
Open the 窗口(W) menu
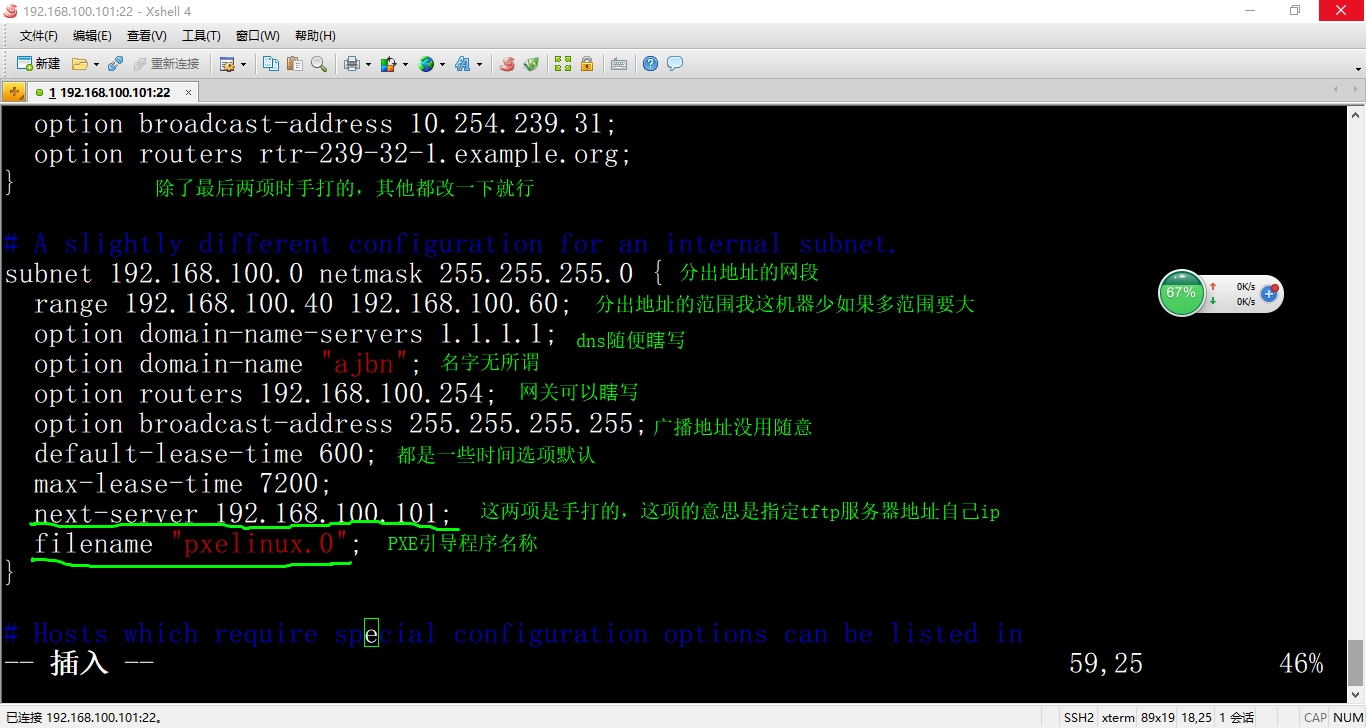tap(258, 36)
